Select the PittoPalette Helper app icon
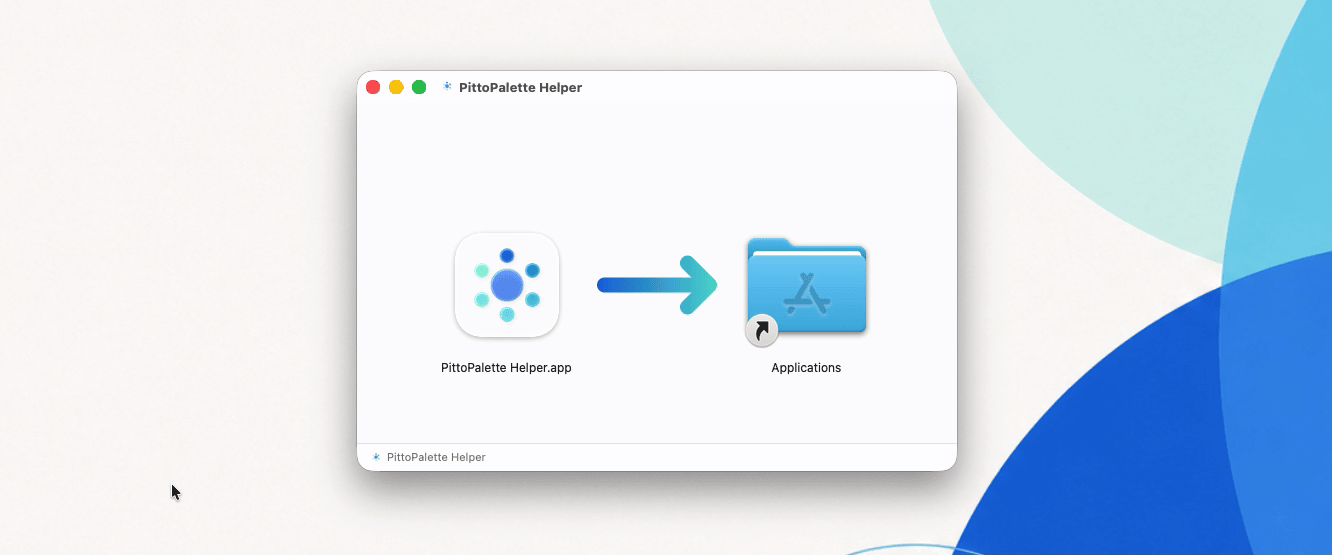Viewport: 1332px width, 555px height. pos(507,285)
